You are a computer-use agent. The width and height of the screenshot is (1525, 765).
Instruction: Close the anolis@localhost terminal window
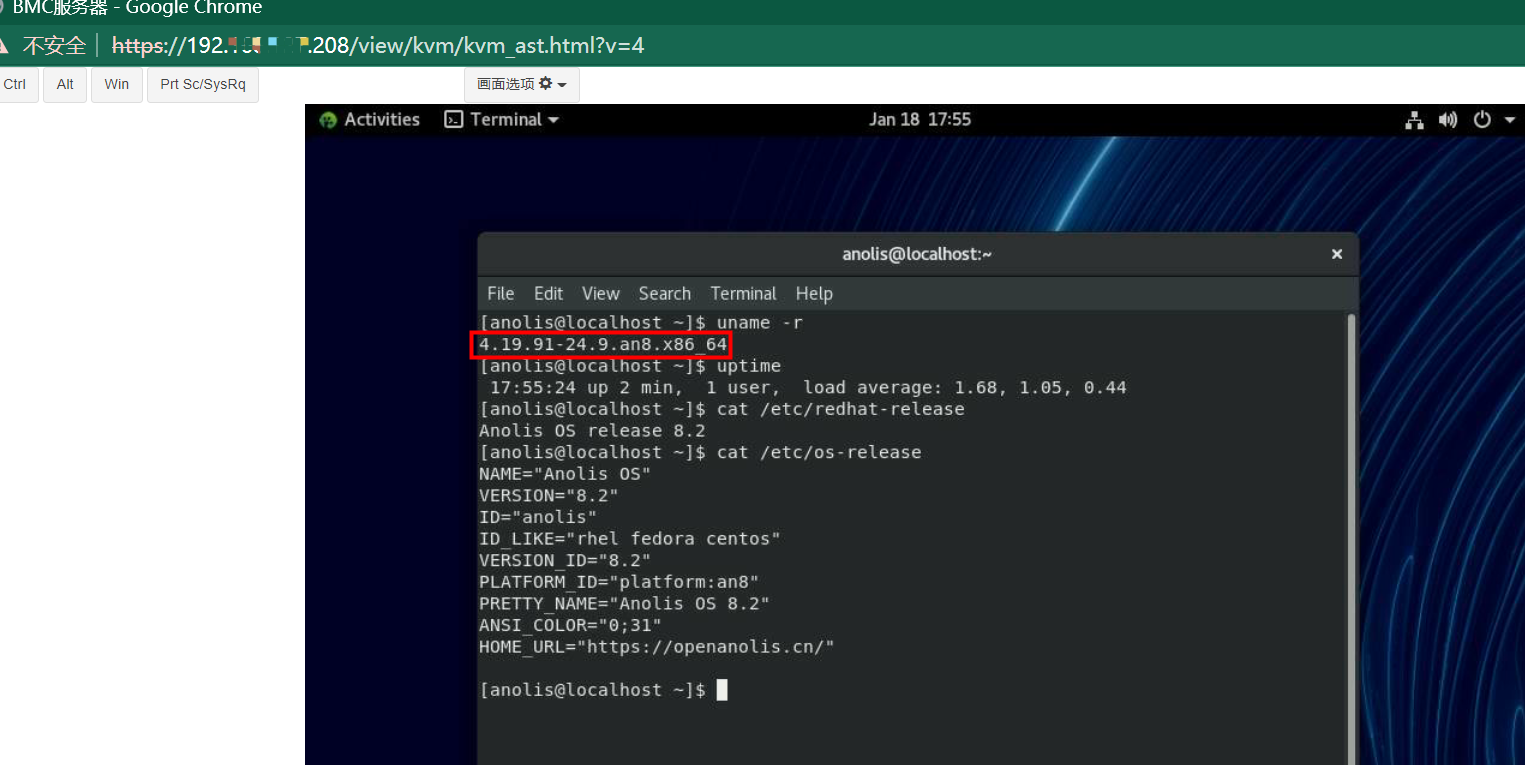click(1336, 255)
